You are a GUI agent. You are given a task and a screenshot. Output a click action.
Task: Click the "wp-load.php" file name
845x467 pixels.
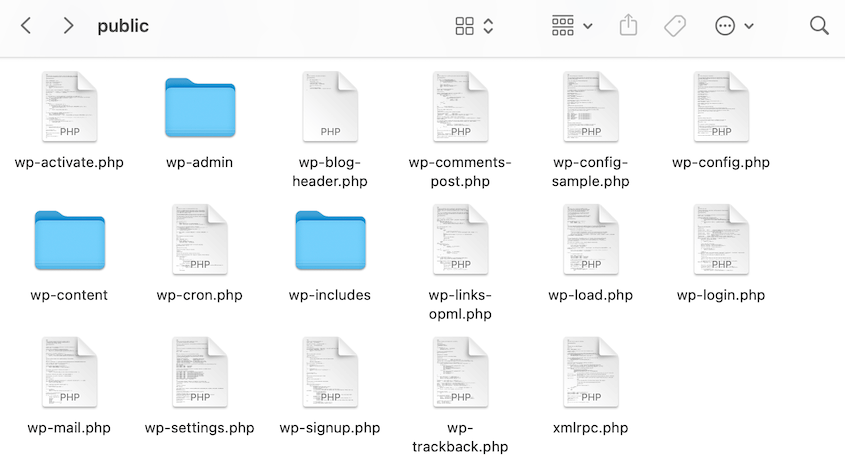pos(591,295)
